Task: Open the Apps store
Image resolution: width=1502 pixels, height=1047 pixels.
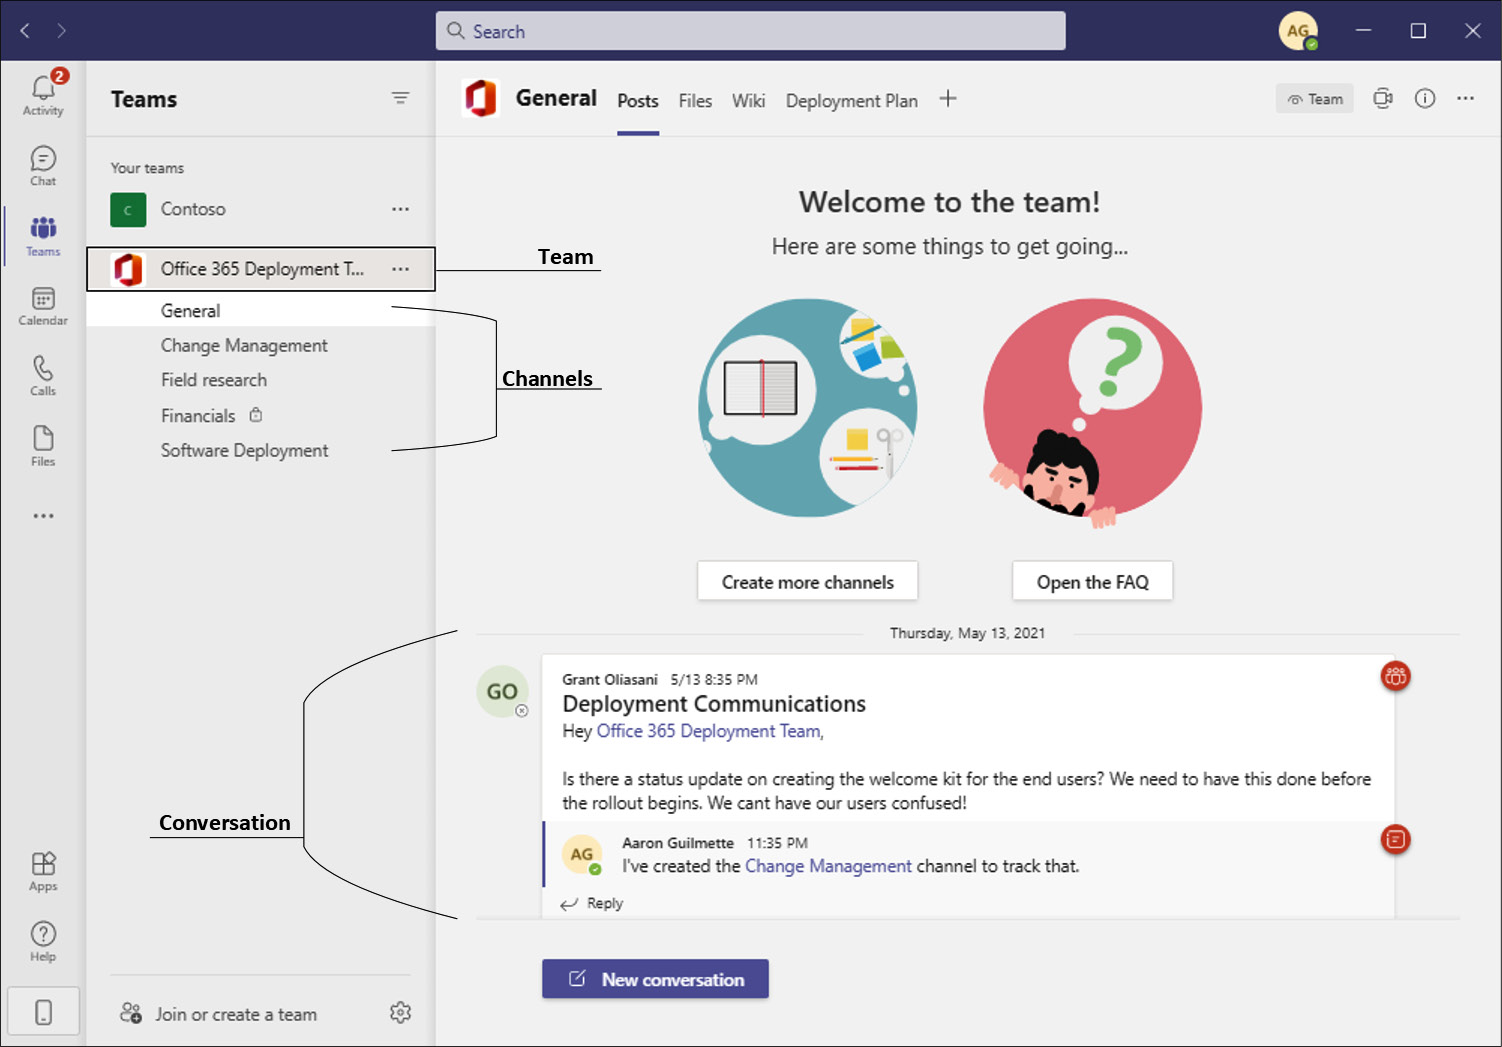Action: [x=43, y=871]
